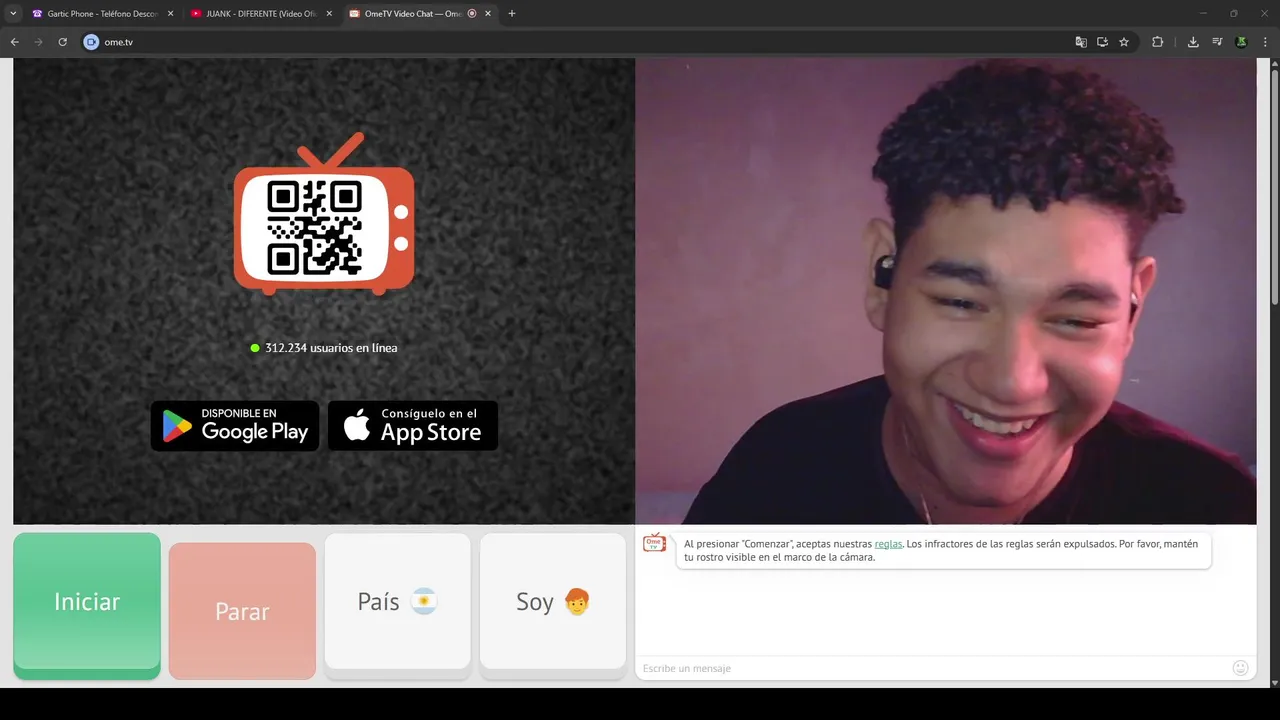Open the App Store download badge
Screen dimensions: 1280x720
(413, 426)
